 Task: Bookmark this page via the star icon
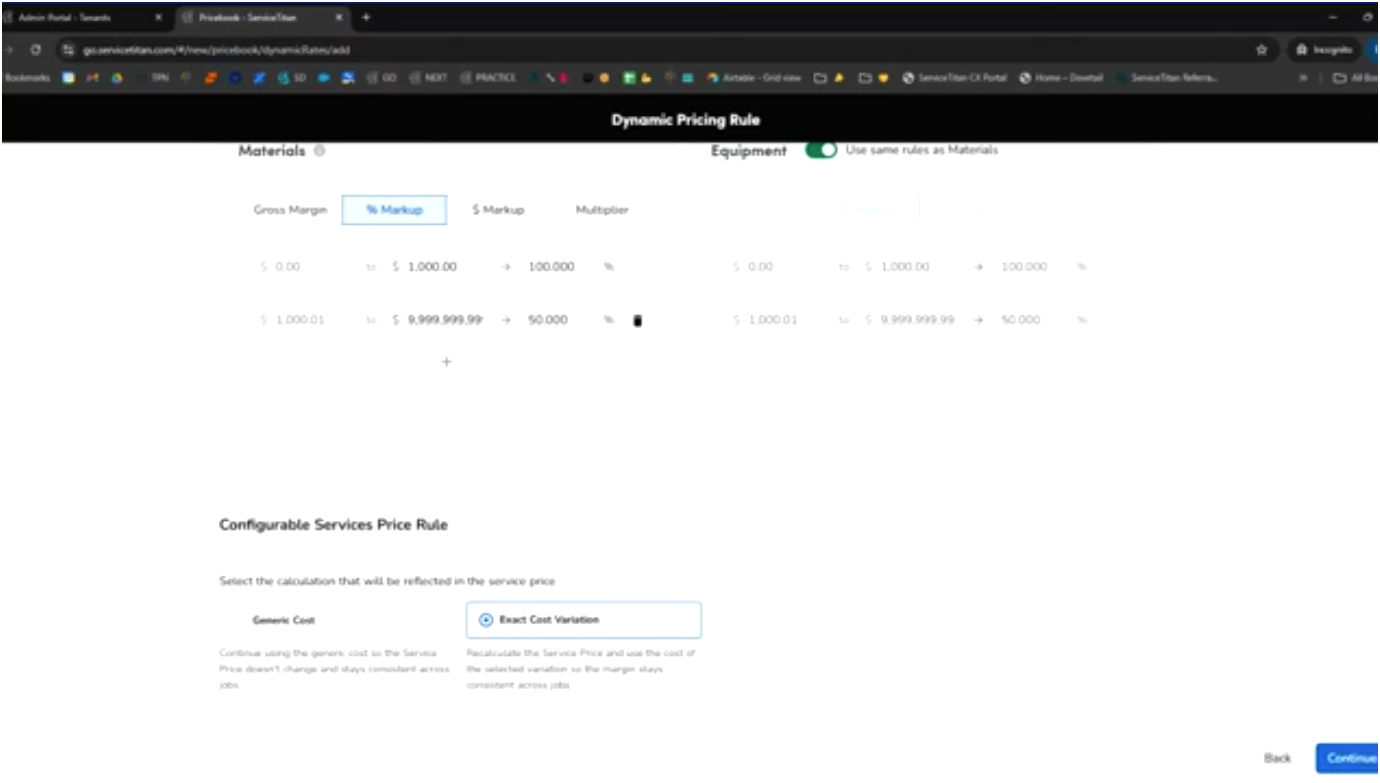[x=1261, y=49]
